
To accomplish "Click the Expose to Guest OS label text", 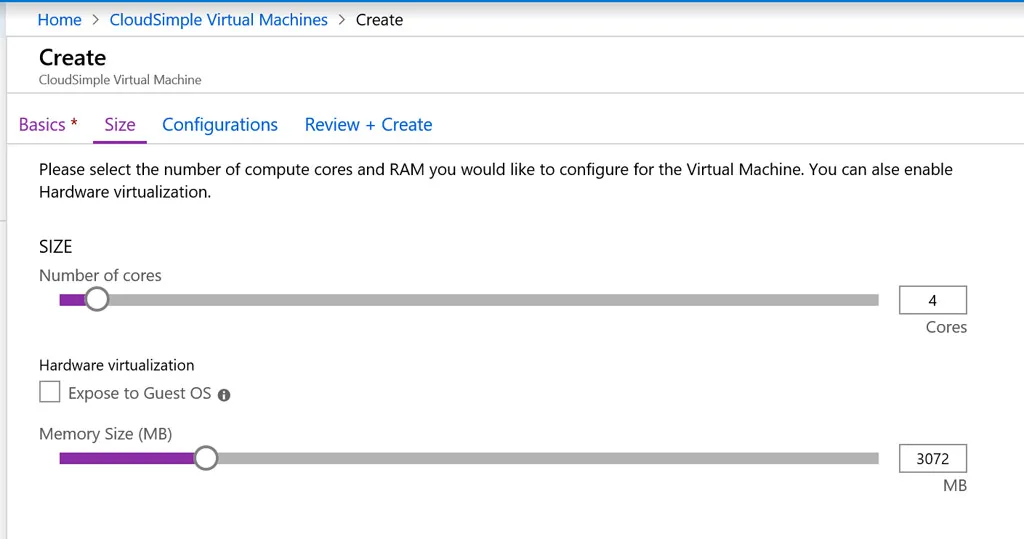I will coord(140,394).
